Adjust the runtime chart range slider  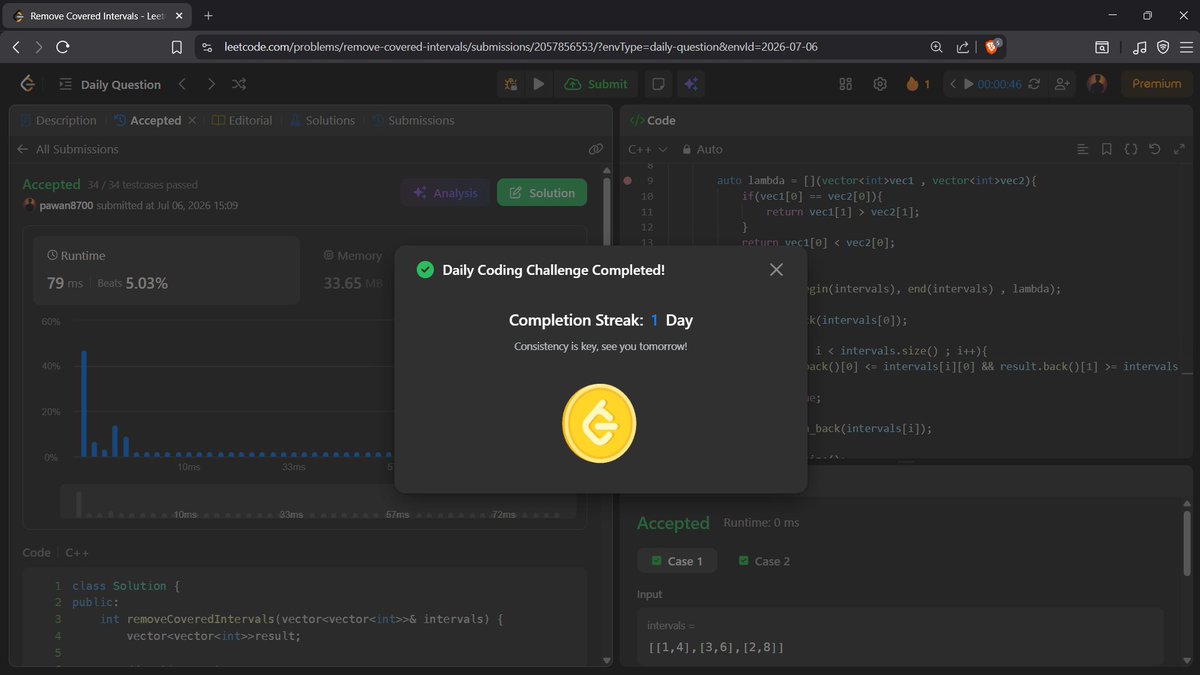[318, 501]
